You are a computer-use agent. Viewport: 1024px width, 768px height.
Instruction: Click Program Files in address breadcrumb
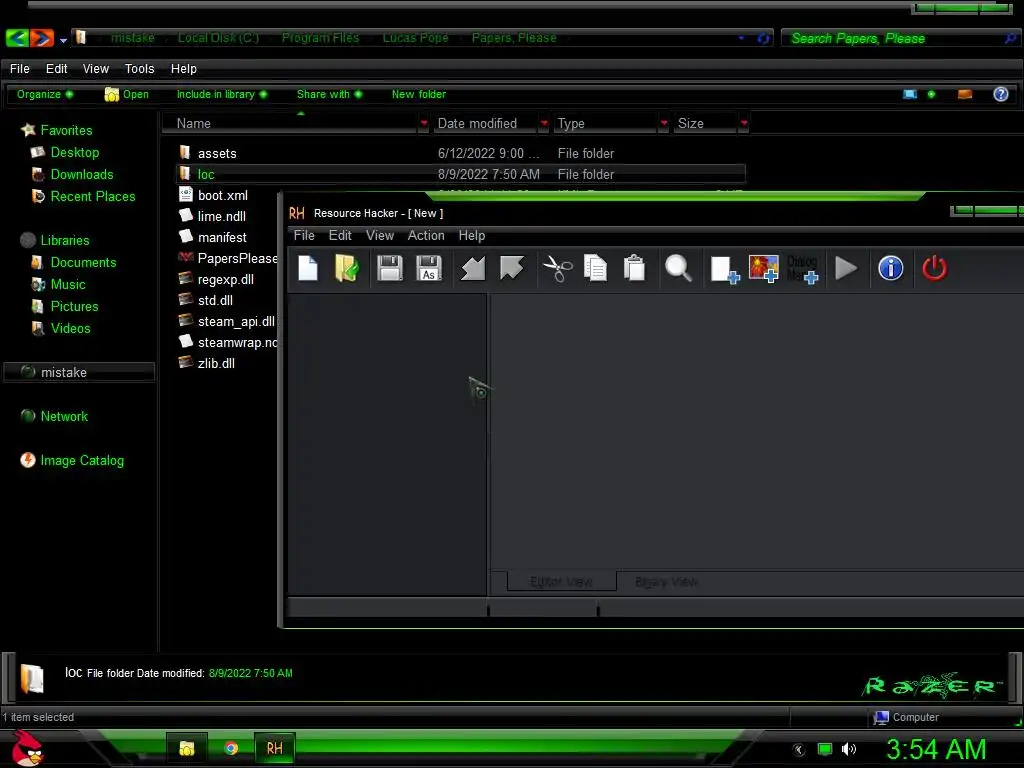coord(321,38)
